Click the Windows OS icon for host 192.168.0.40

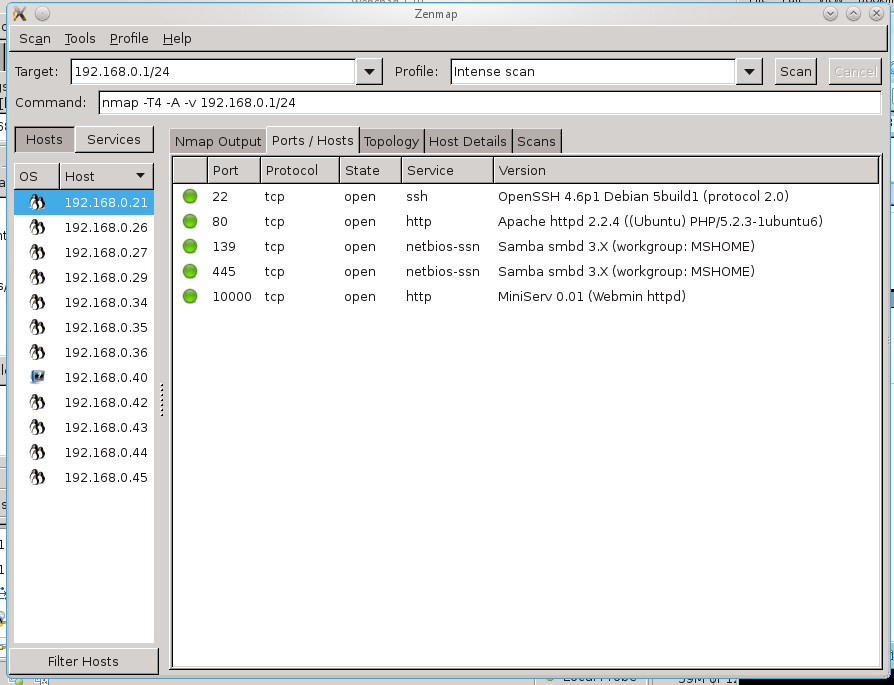pyautogui.click(x=36, y=377)
